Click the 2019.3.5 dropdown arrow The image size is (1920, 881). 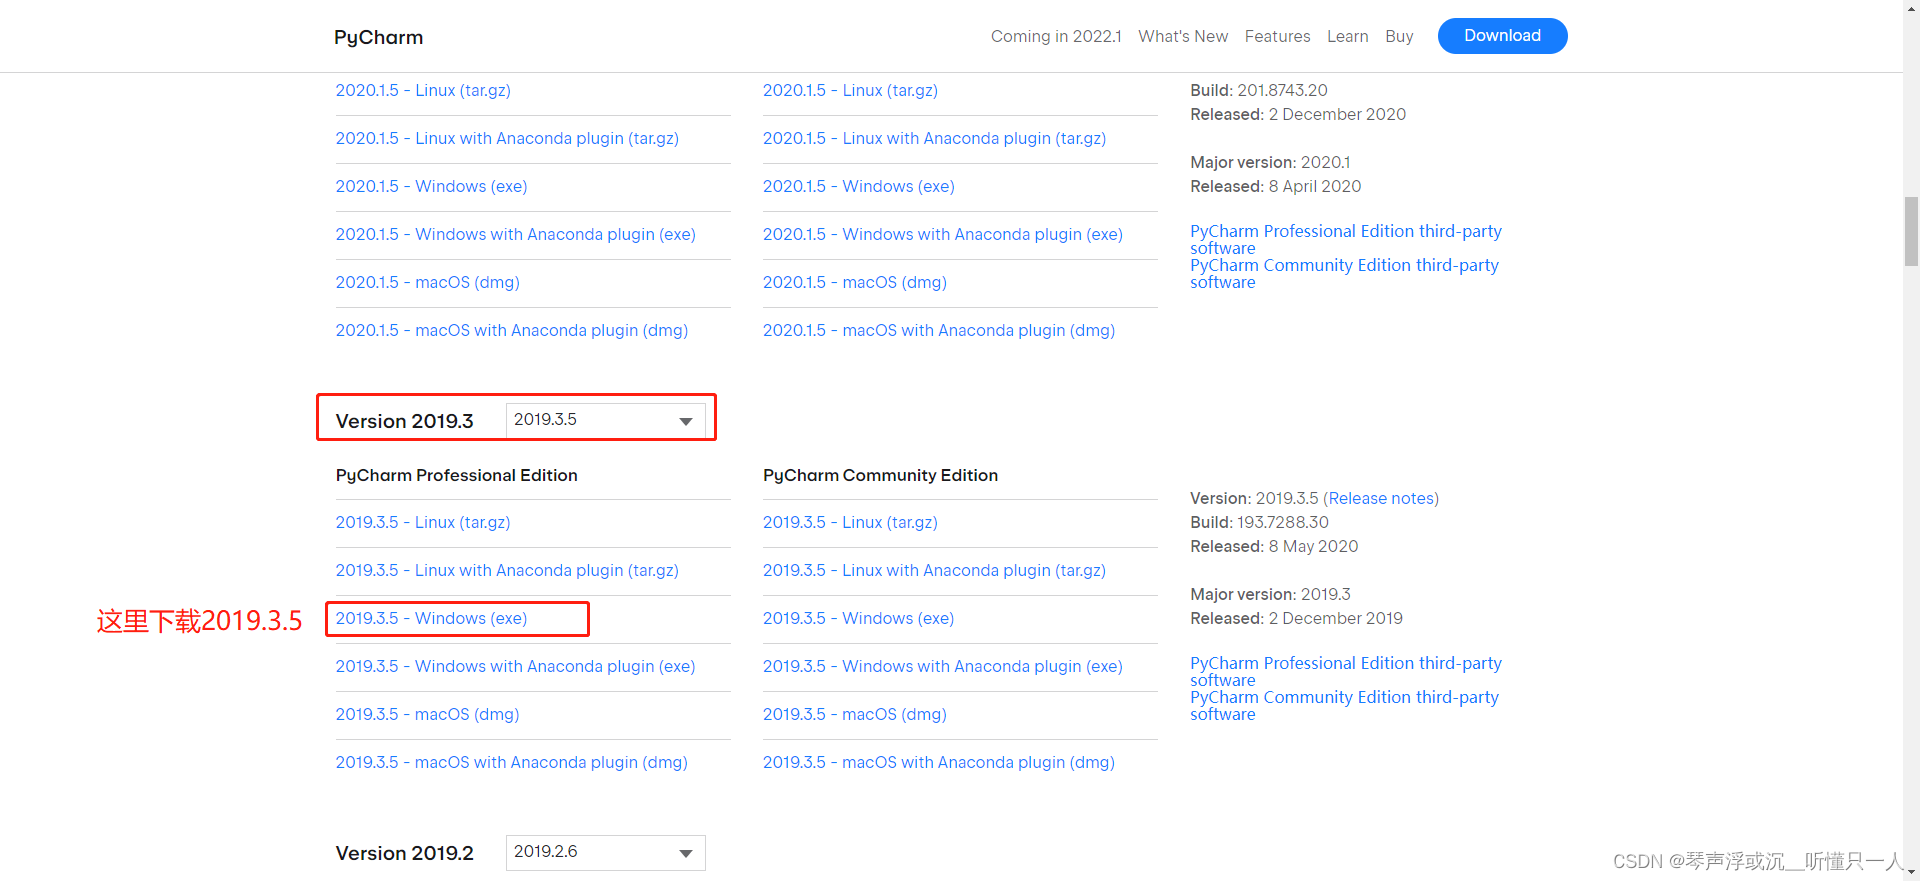coord(686,421)
